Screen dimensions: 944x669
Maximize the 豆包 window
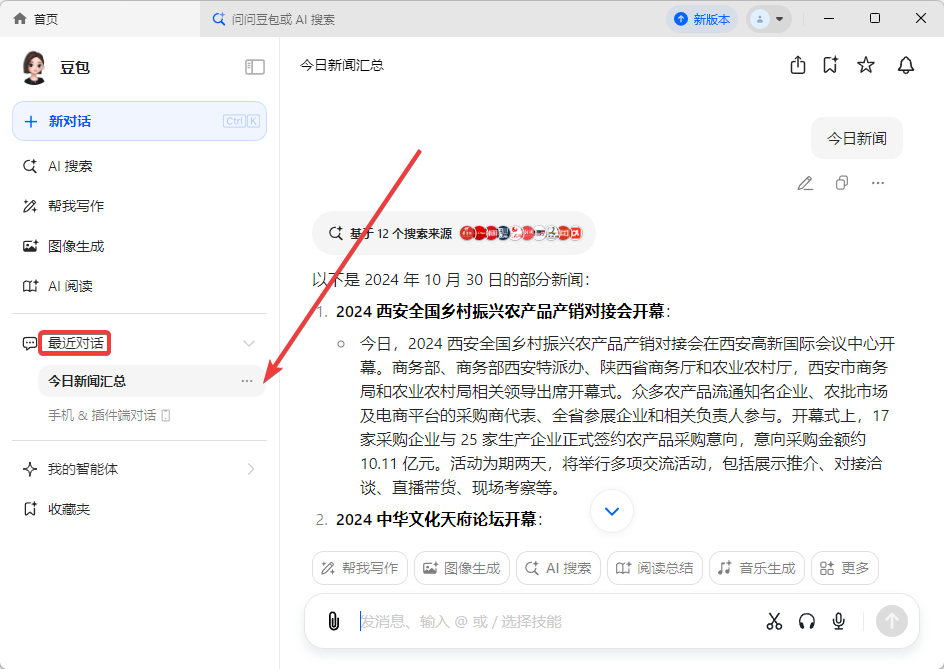pyautogui.click(x=875, y=19)
